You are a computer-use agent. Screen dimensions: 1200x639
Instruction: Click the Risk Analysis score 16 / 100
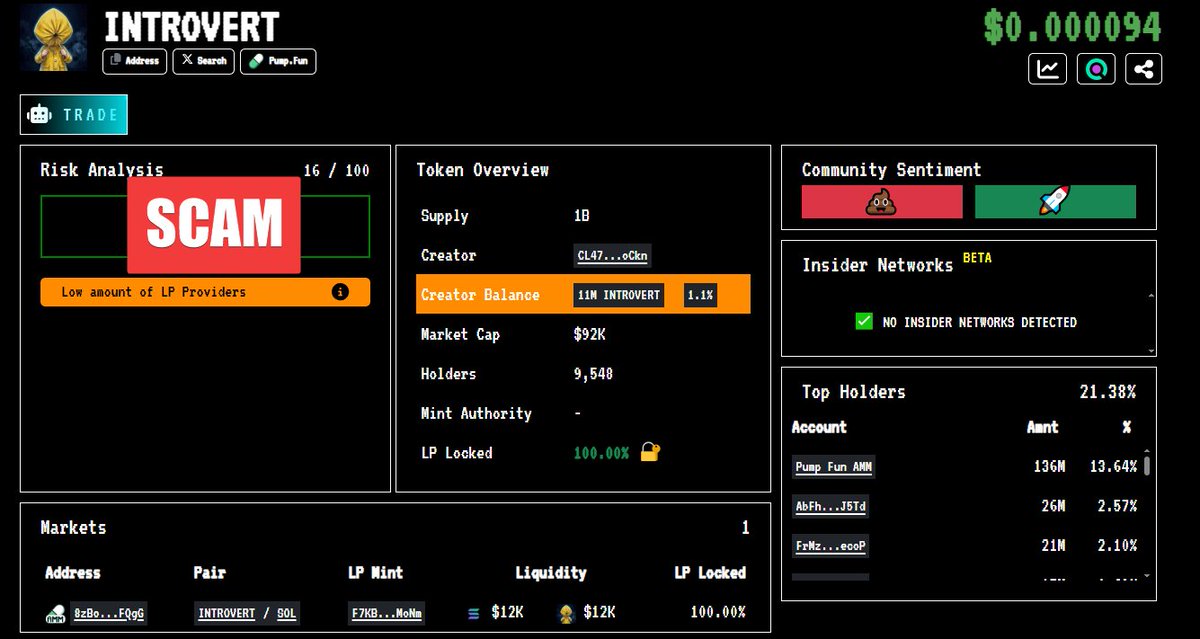tap(336, 171)
